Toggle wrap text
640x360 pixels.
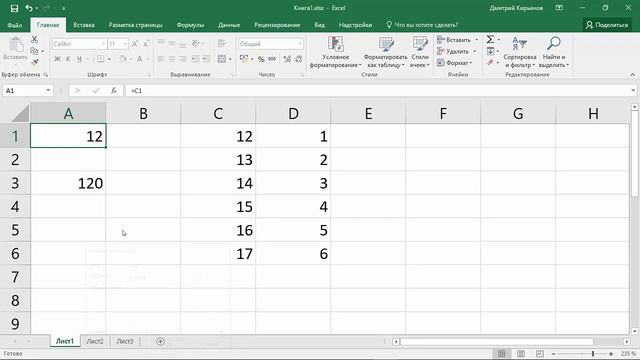tap(222, 43)
